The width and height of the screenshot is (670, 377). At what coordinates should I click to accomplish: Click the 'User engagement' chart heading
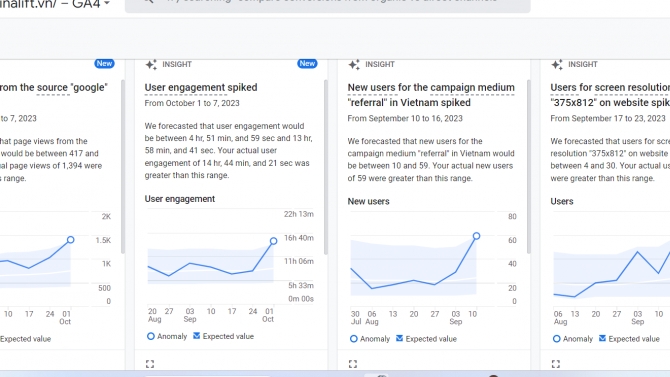pos(179,199)
